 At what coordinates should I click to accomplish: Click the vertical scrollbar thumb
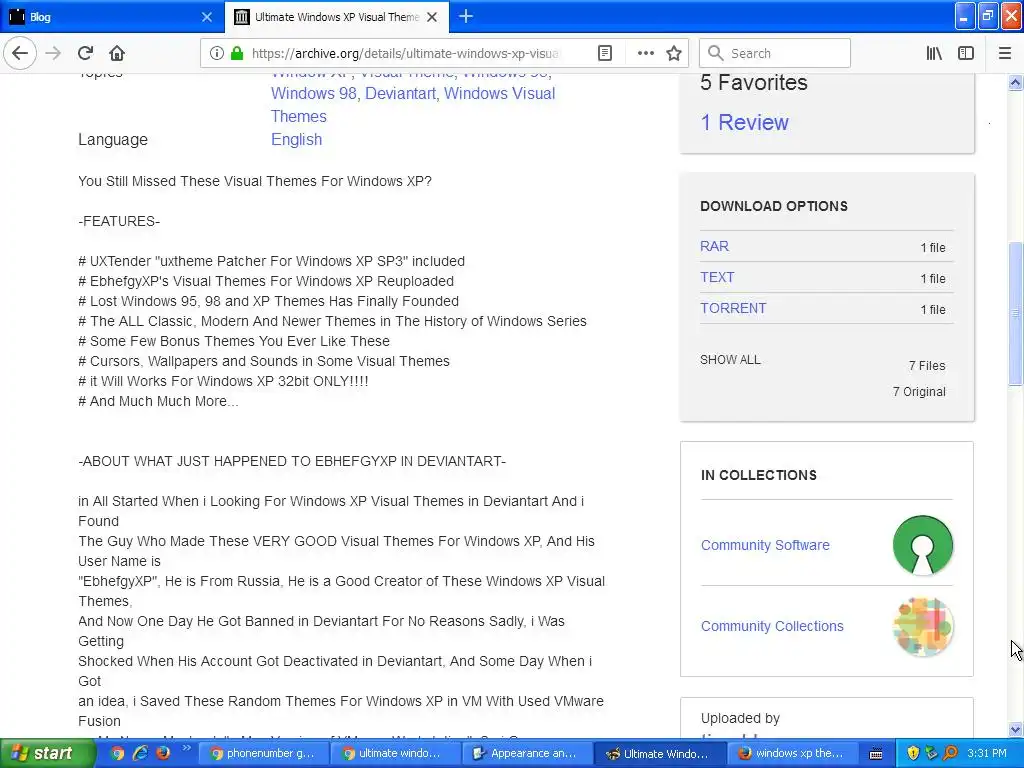(x=1016, y=313)
